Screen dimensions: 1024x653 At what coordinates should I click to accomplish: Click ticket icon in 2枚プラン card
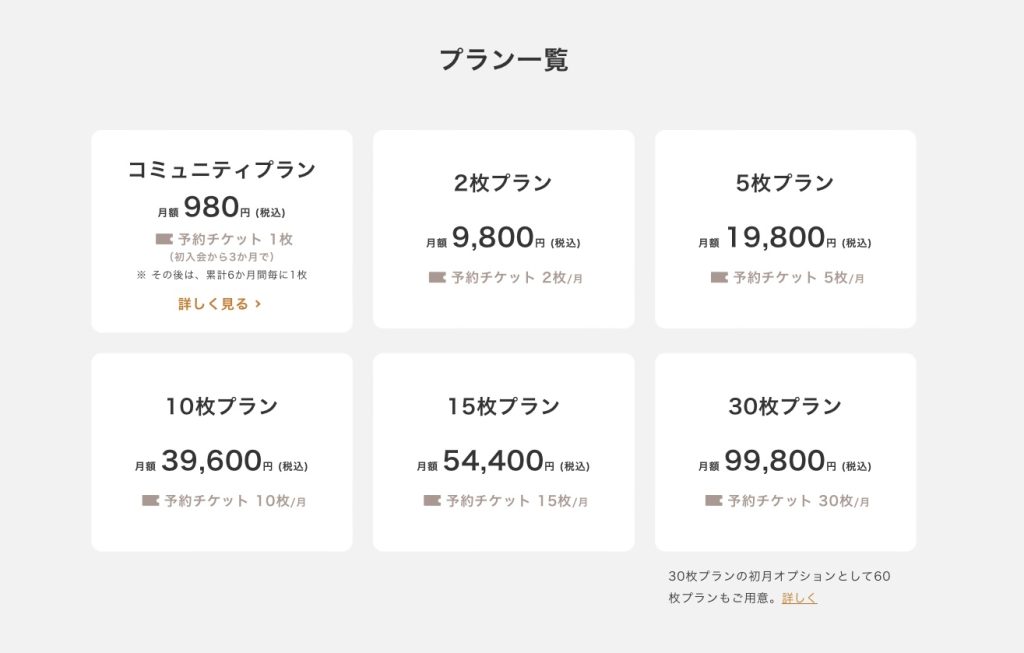tap(437, 278)
